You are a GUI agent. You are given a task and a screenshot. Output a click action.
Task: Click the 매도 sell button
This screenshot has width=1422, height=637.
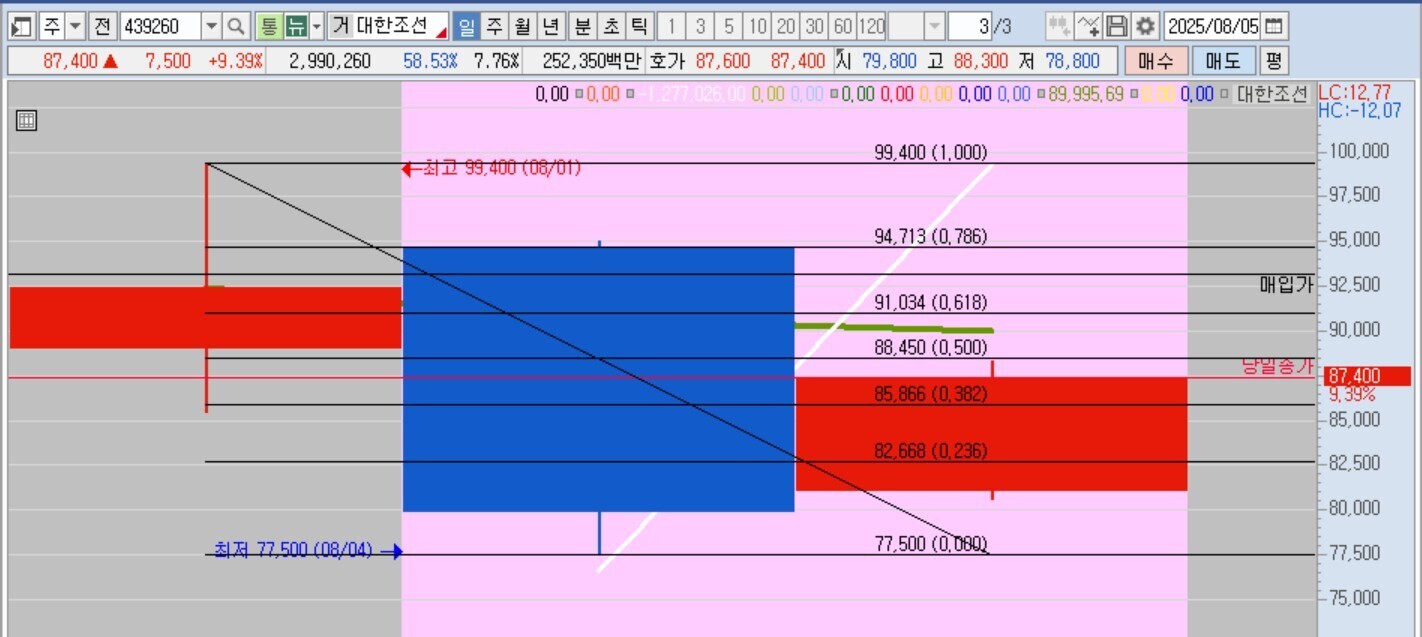click(x=1224, y=61)
